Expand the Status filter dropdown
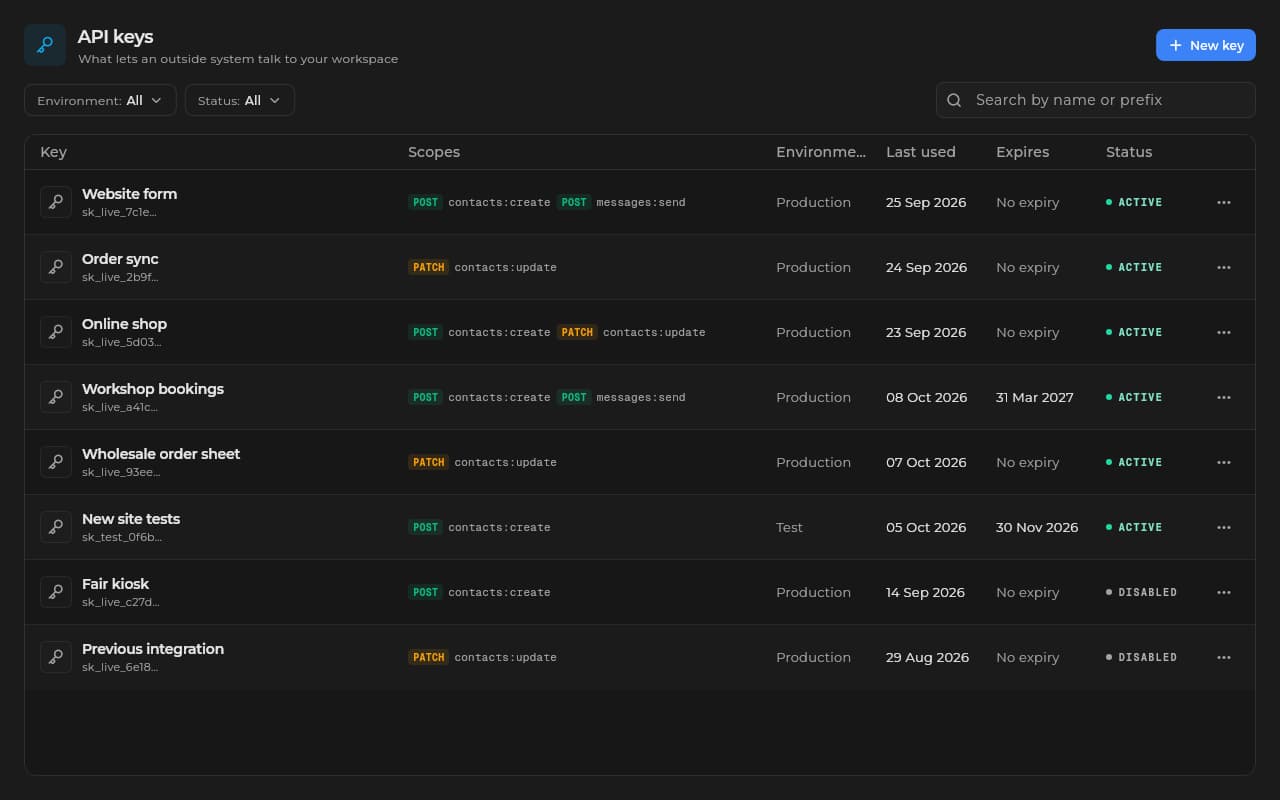This screenshot has height=800, width=1280. pos(240,100)
